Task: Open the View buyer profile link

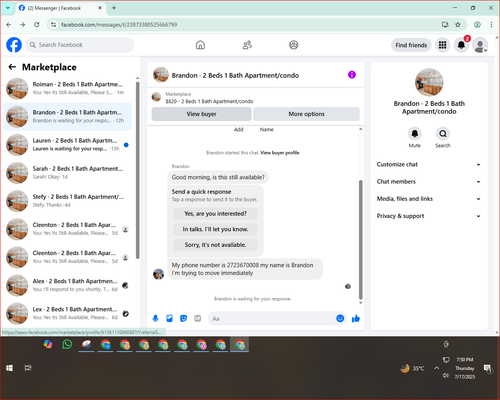Action: coord(280,153)
